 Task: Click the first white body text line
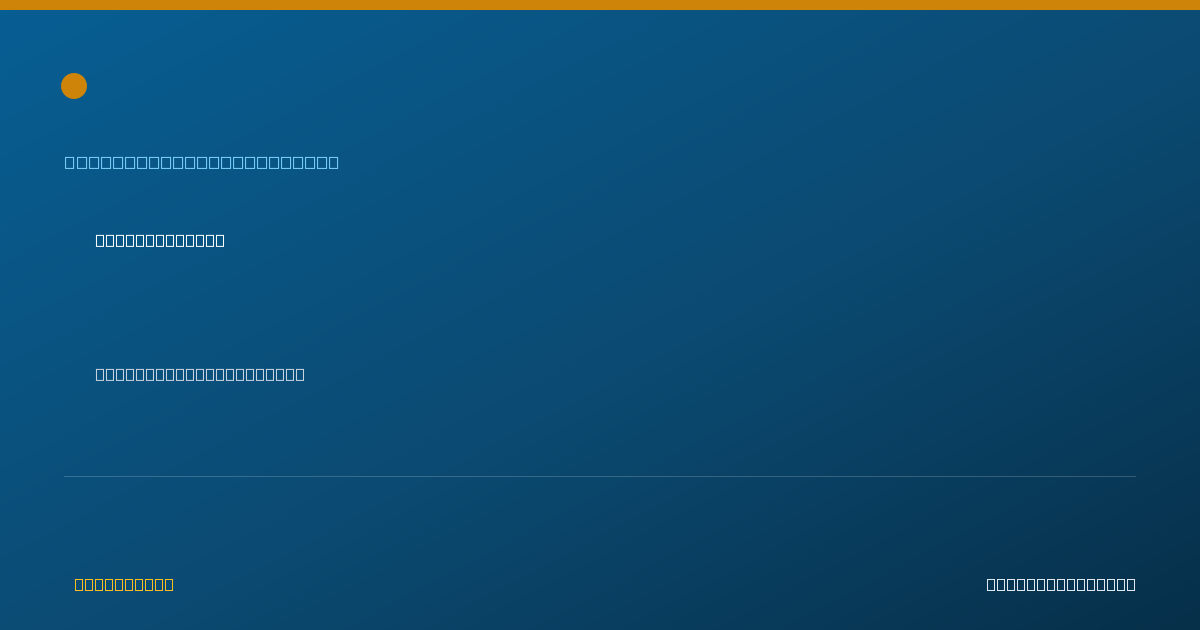[160, 240]
